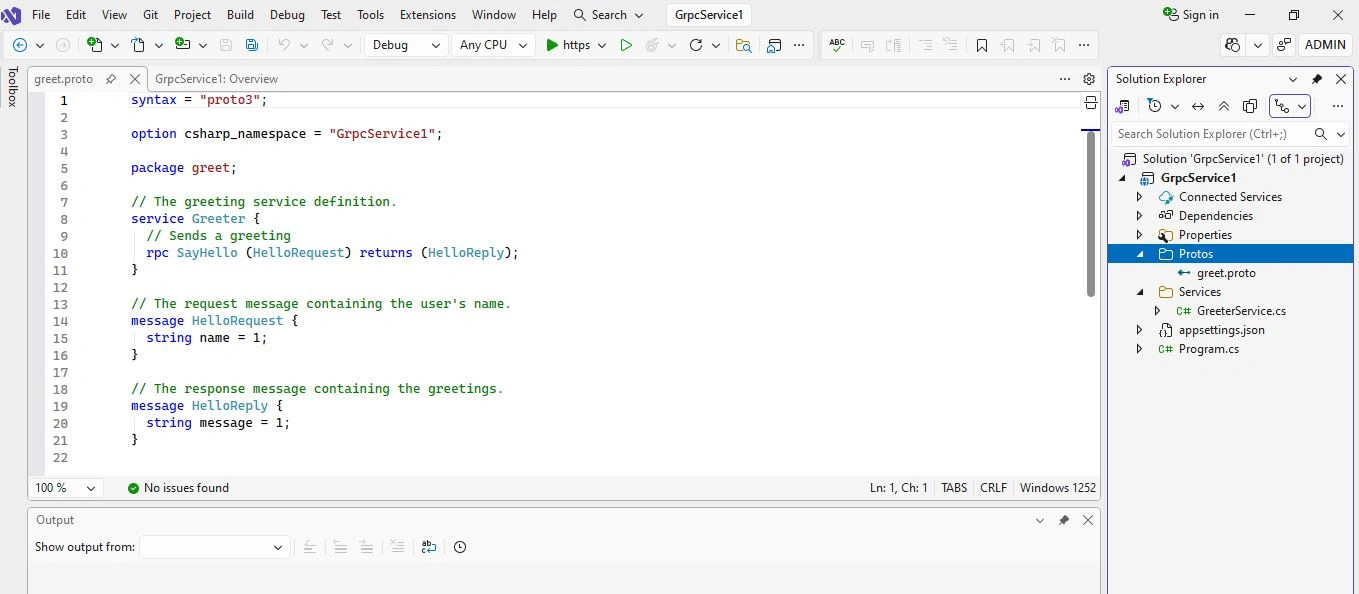
Task: Click the Ln: 1, Ch: 1 position indicator
Action: pos(899,488)
